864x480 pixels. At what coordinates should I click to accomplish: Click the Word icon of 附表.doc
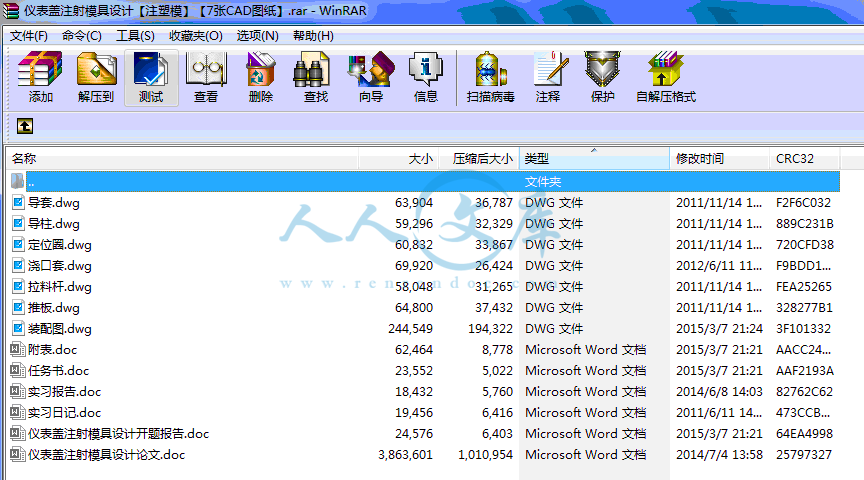(x=18, y=349)
